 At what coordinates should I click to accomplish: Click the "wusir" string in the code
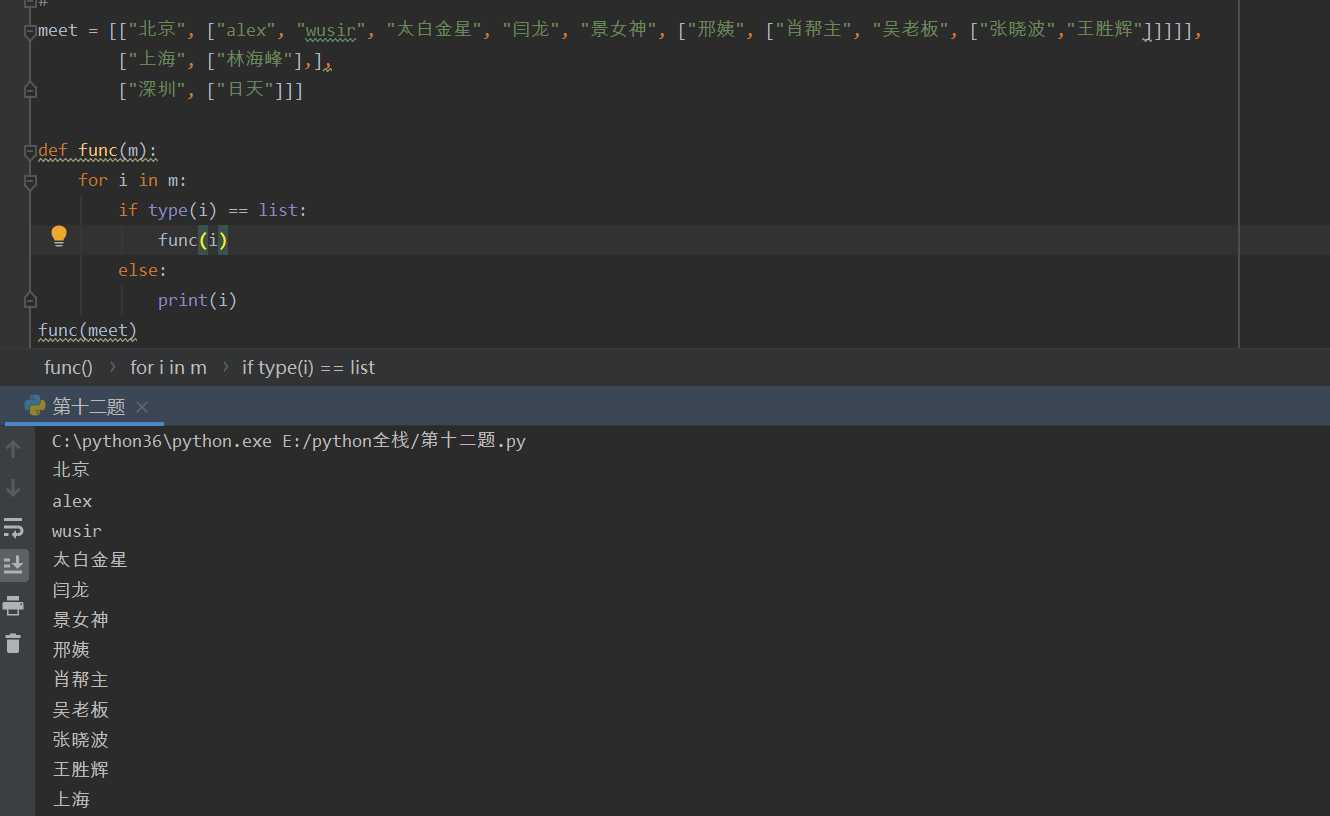[331, 30]
